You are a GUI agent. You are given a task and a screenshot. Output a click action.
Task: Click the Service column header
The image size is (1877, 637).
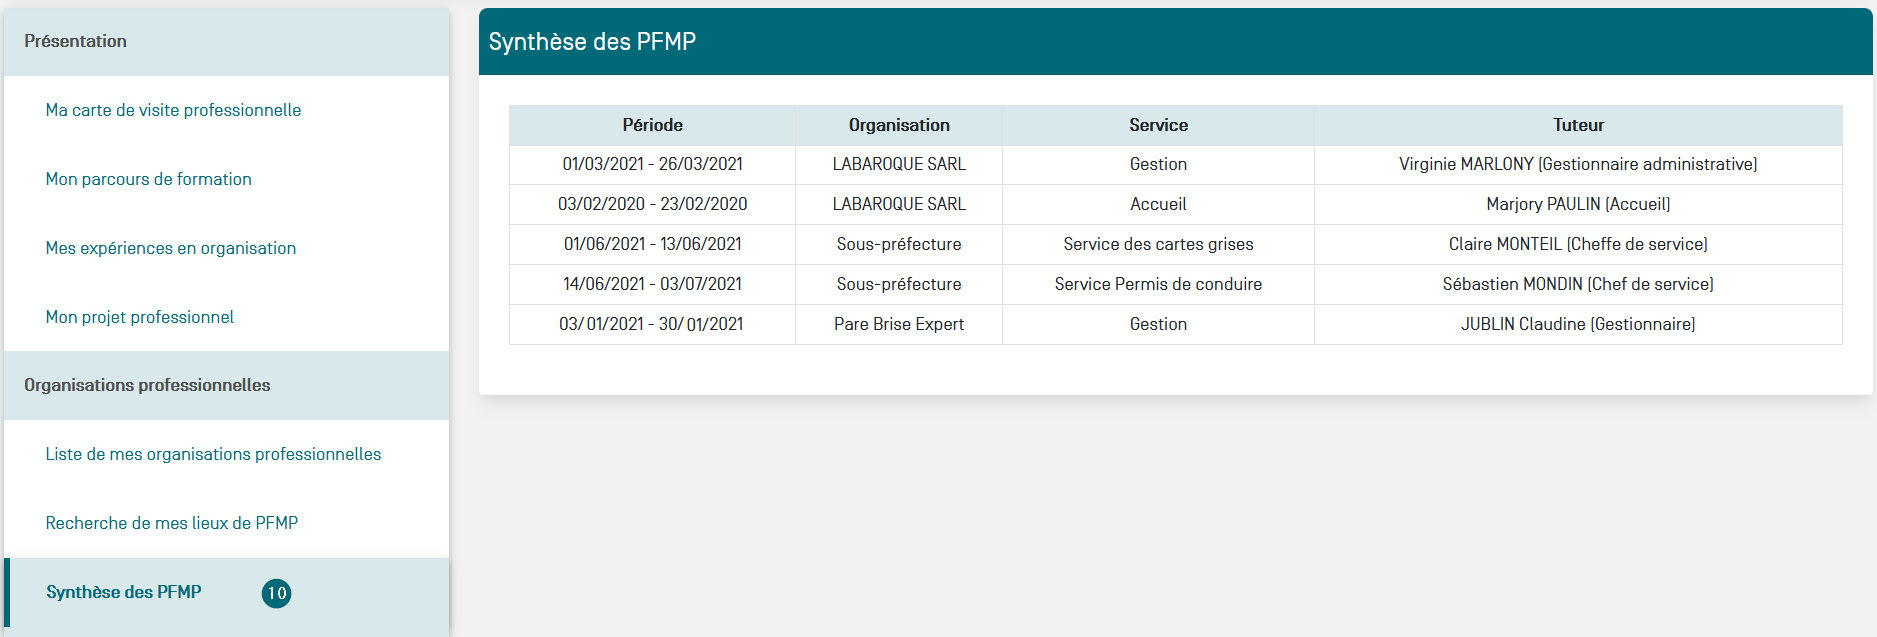[1158, 125]
